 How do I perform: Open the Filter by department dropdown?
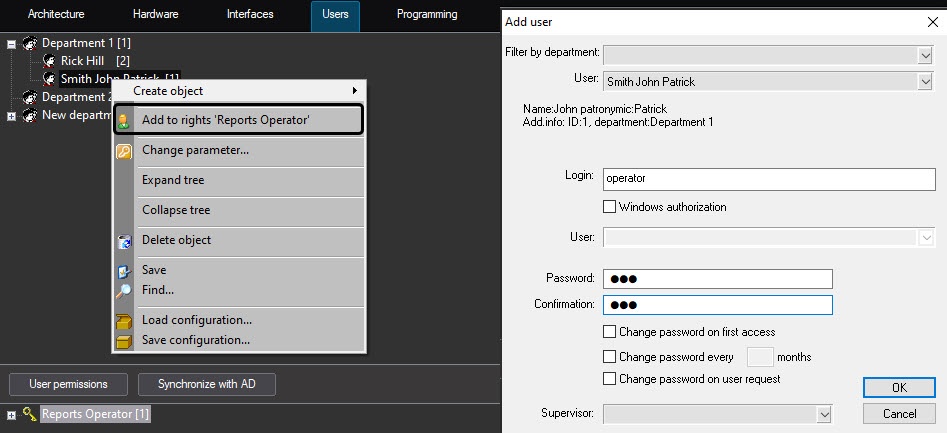tap(924, 53)
